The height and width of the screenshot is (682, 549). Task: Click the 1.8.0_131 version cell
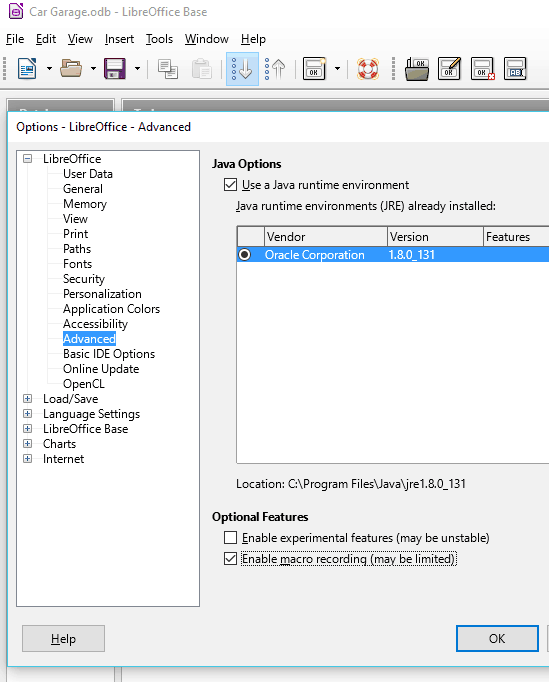coord(412,254)
